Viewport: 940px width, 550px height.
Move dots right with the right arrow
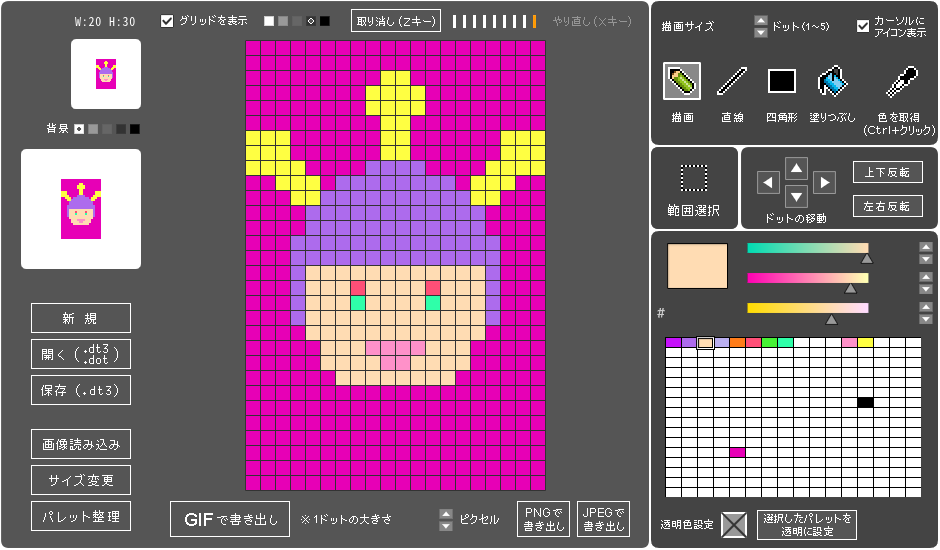tap(824, 182)
